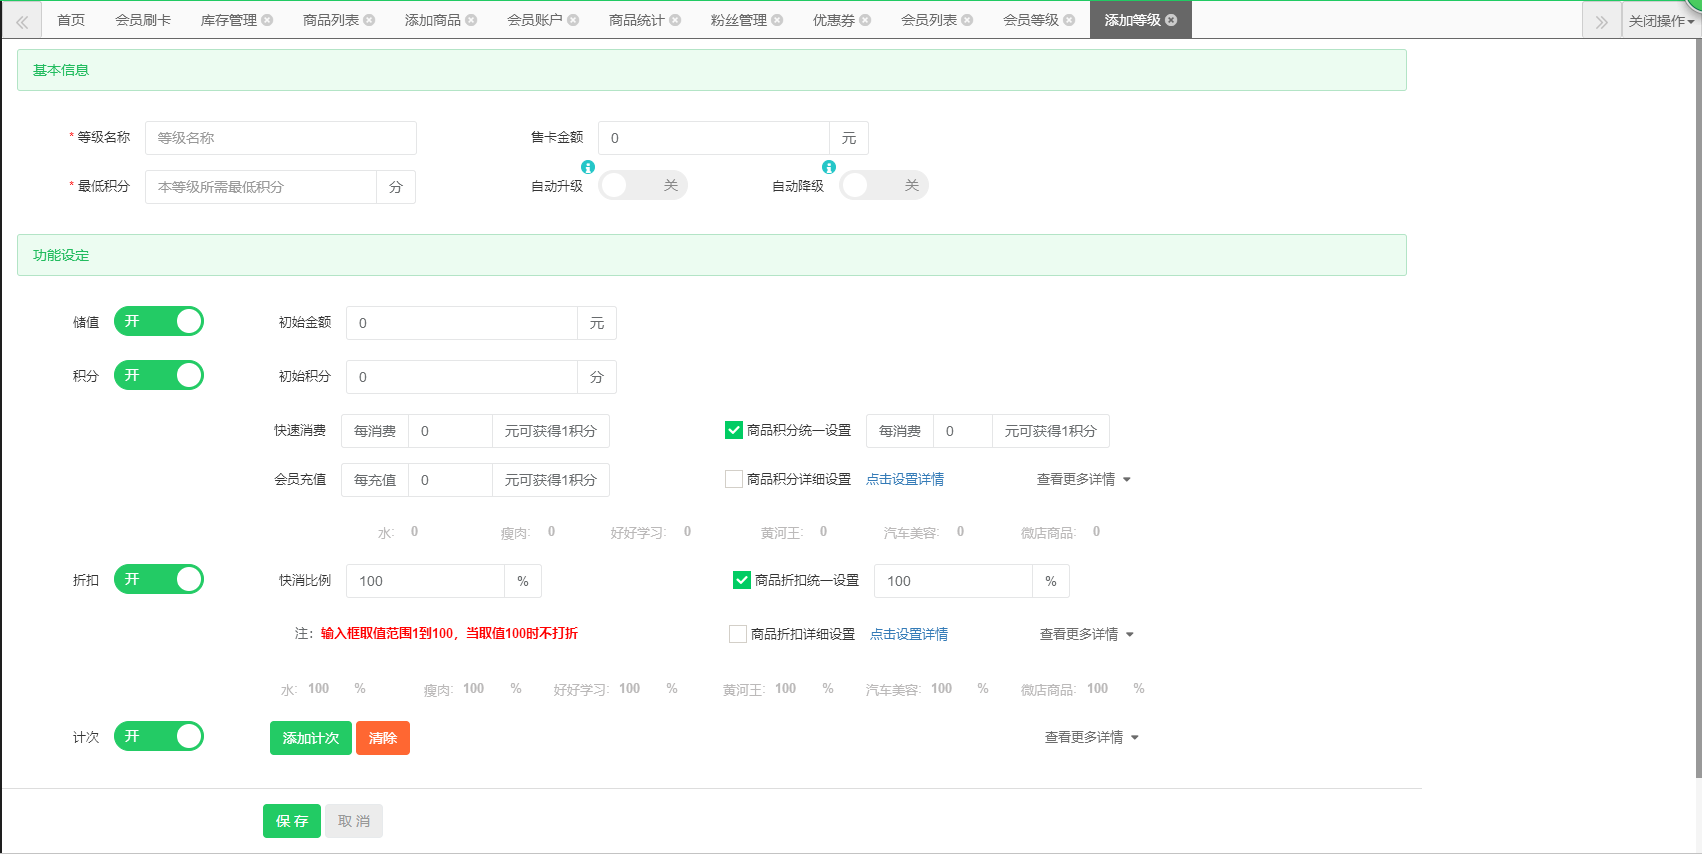Image resolution: width=1702 pixels, height=854 pixels.
Task: Close the 添加商品 tab via its x icon
Action: (471, 20)
